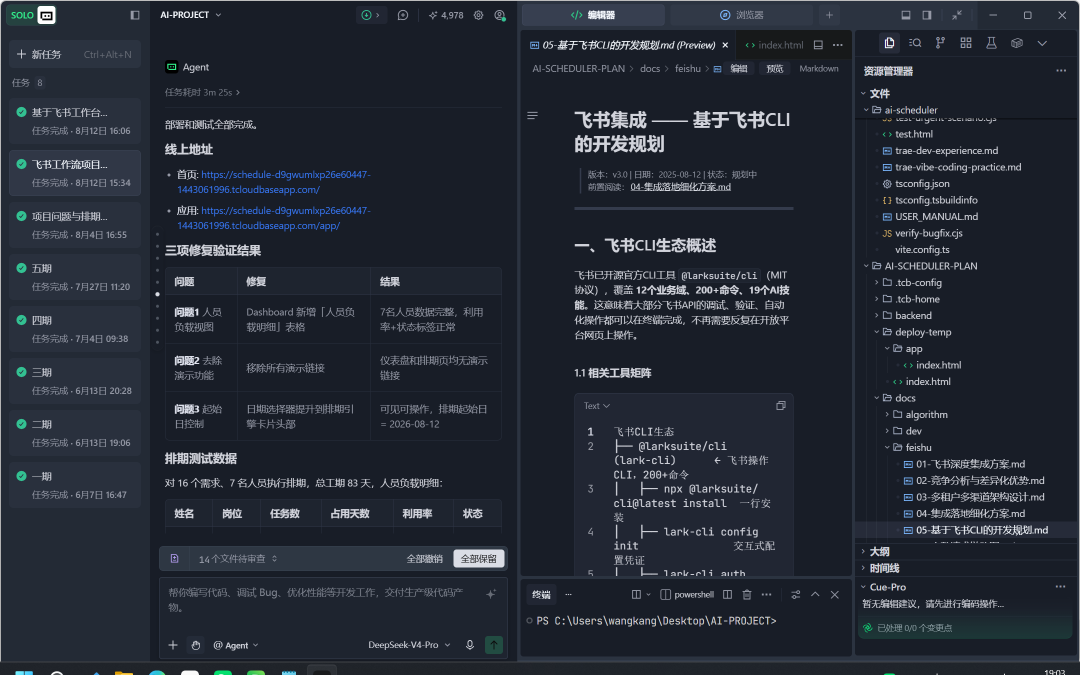Open the @ Agent mode dropdown
The image size is (1080, 675).
point(236,645)
